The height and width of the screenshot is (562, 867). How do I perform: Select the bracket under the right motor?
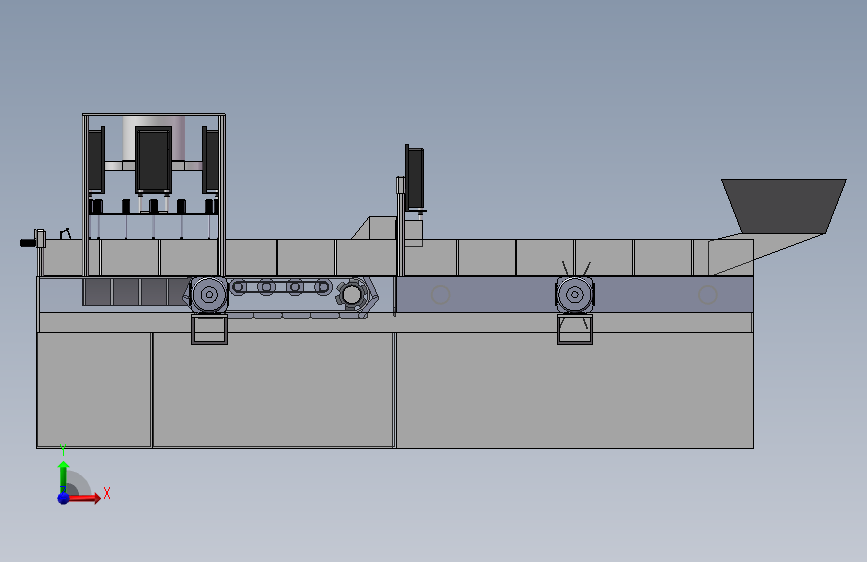click(x=574, y=330)
